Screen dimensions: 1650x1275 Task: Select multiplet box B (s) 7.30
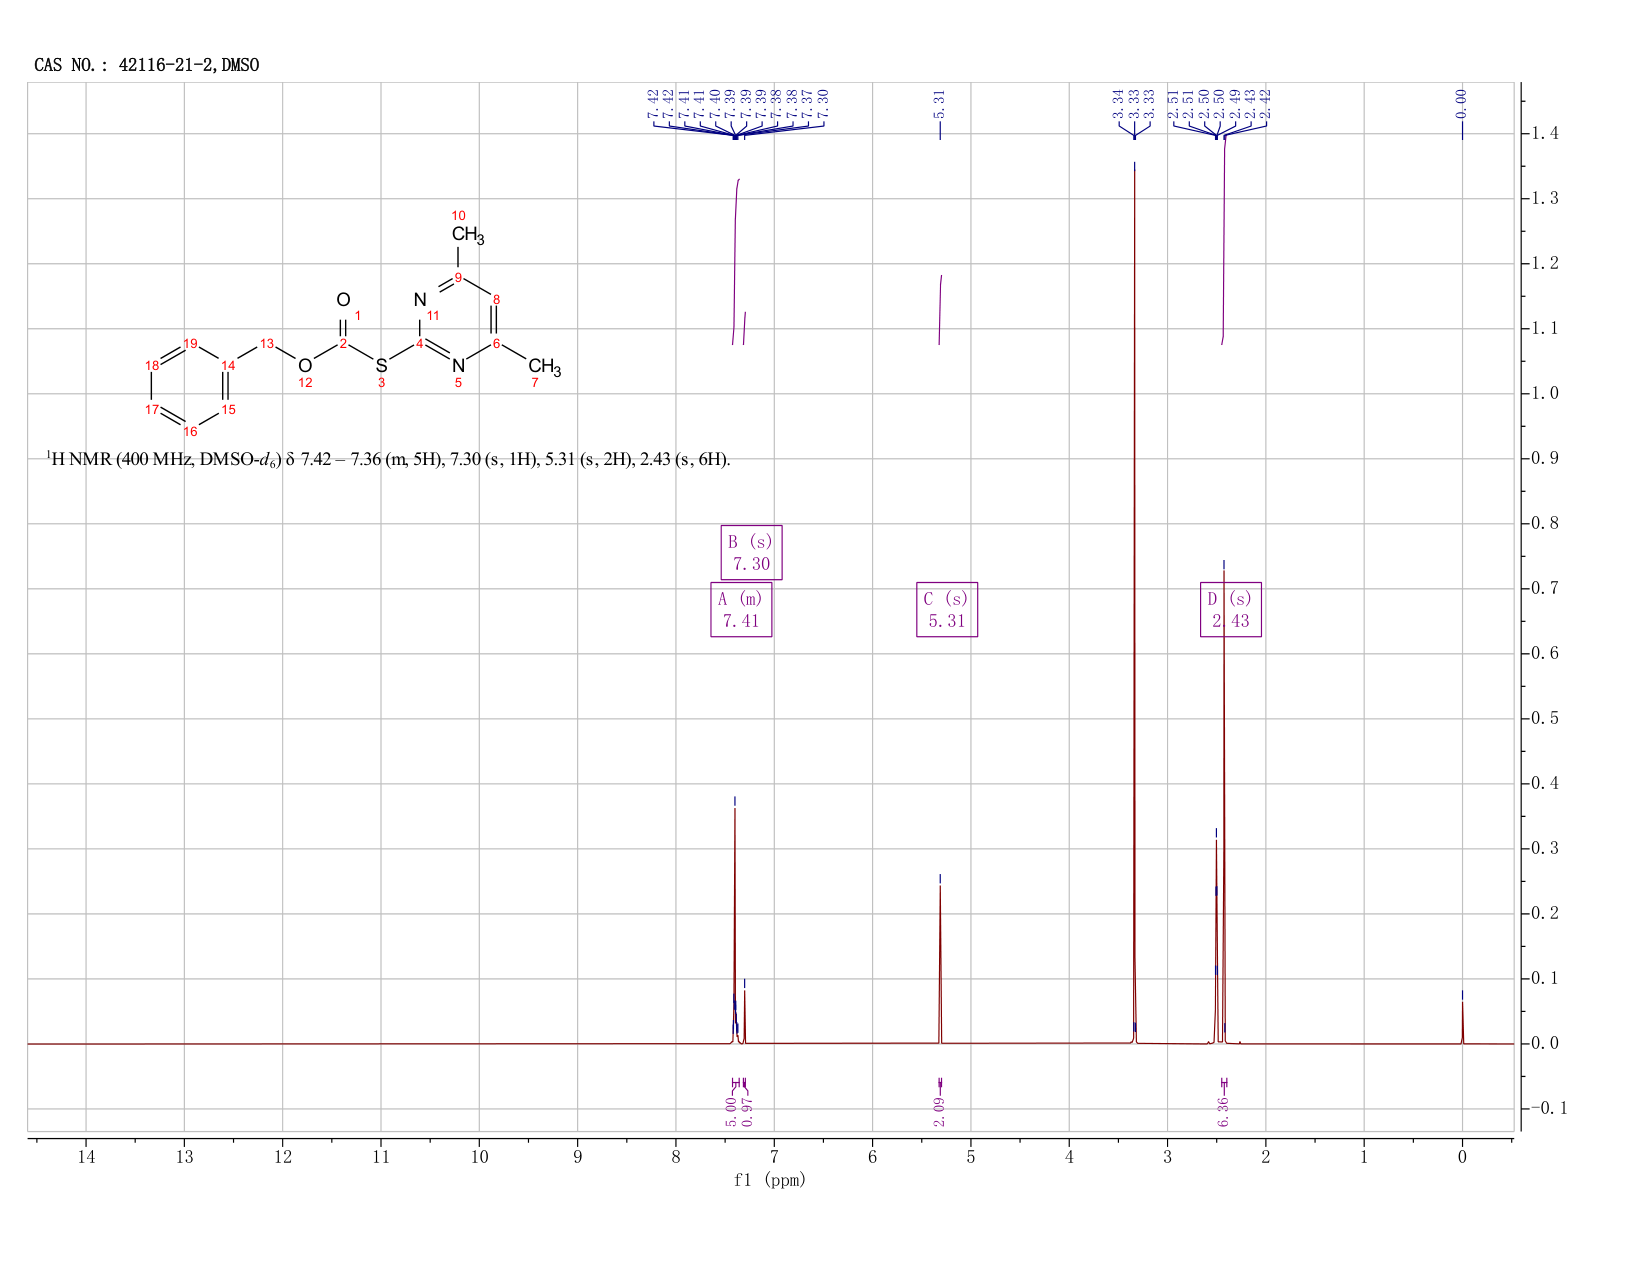click(751, 552)
